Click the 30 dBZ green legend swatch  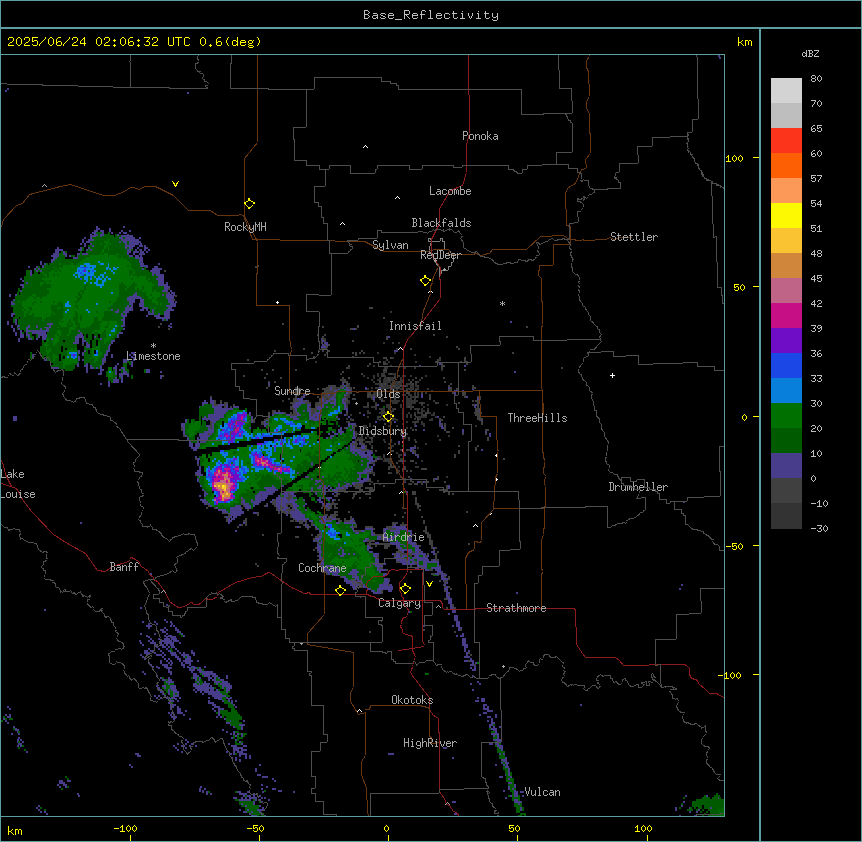tap(786, 416)
